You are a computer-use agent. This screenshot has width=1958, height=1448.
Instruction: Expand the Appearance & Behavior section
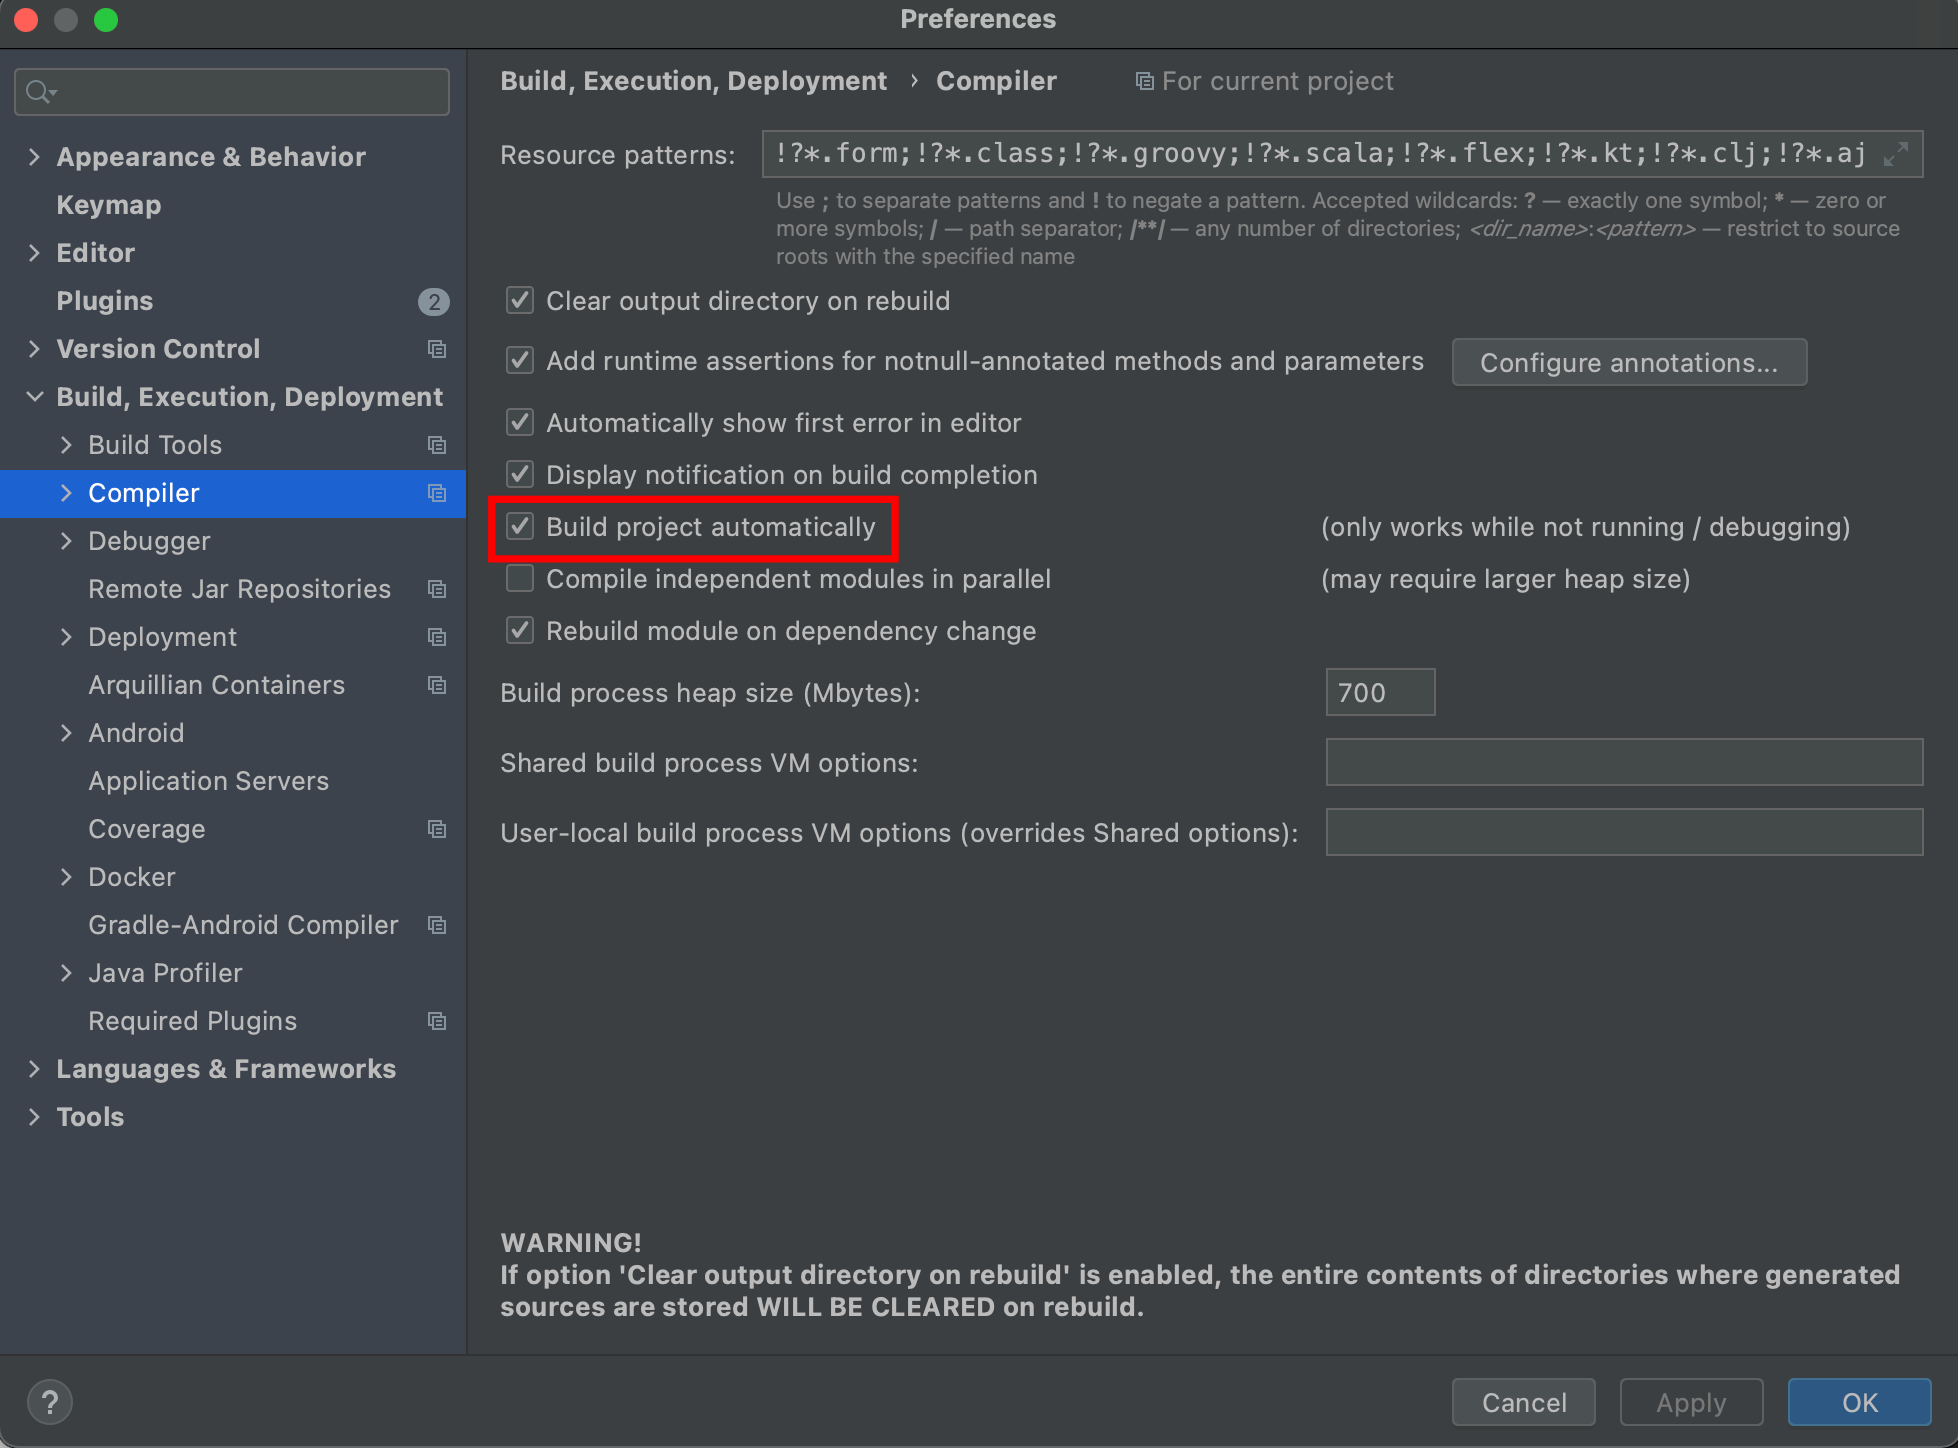[35, 157]
